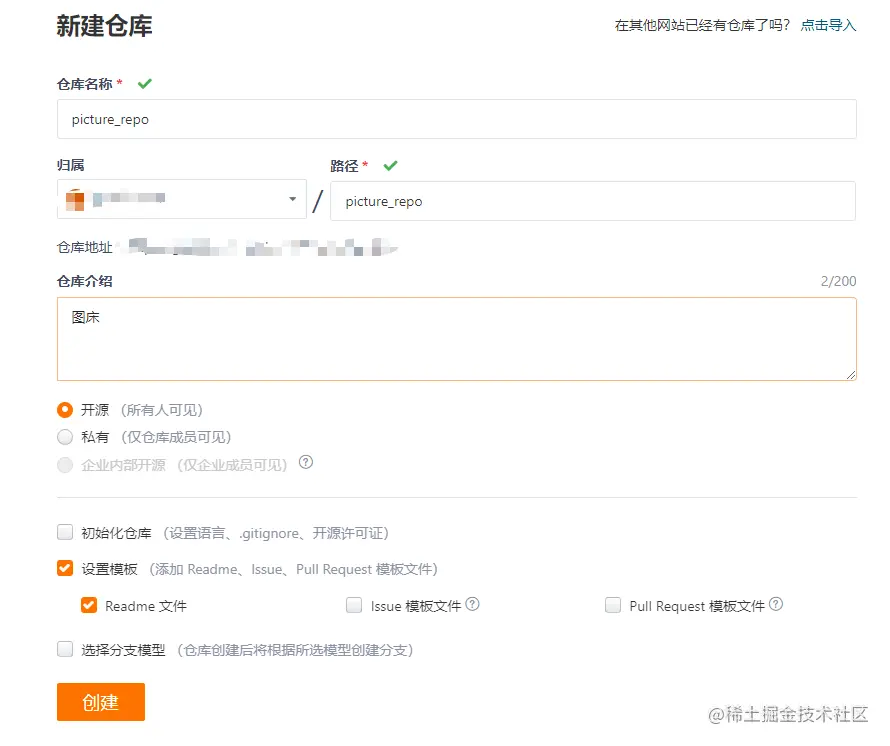Viewport: 890px width, 746px height.
Task: Enable the 初始化仓库 checkbox
Action: [x=65, y=532]
